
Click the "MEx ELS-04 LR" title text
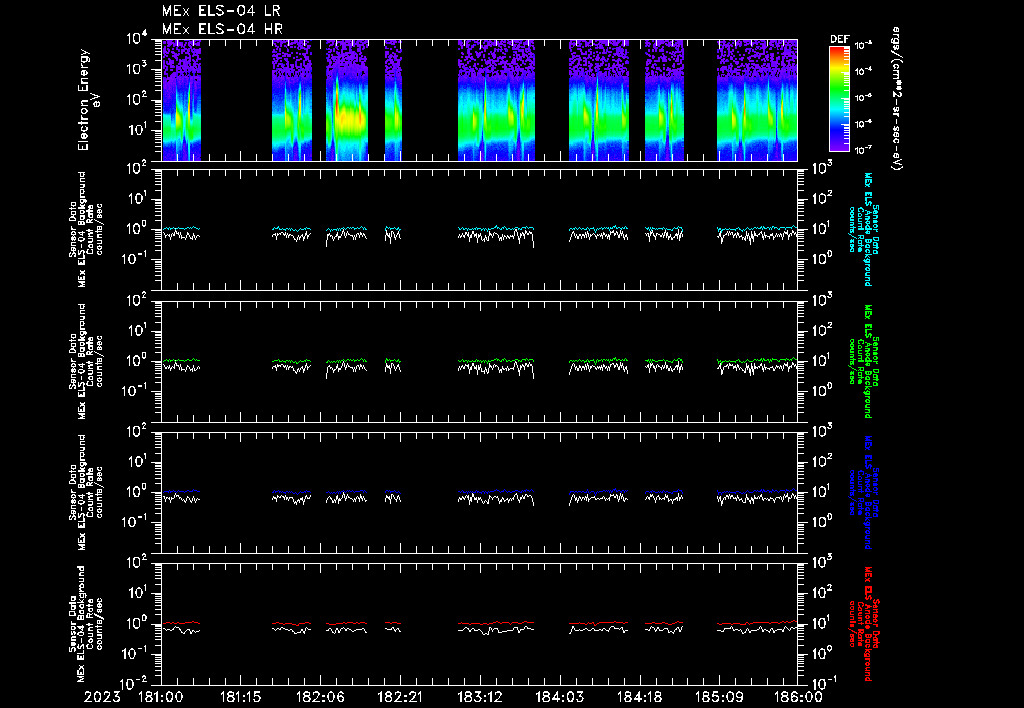point(221,11)
